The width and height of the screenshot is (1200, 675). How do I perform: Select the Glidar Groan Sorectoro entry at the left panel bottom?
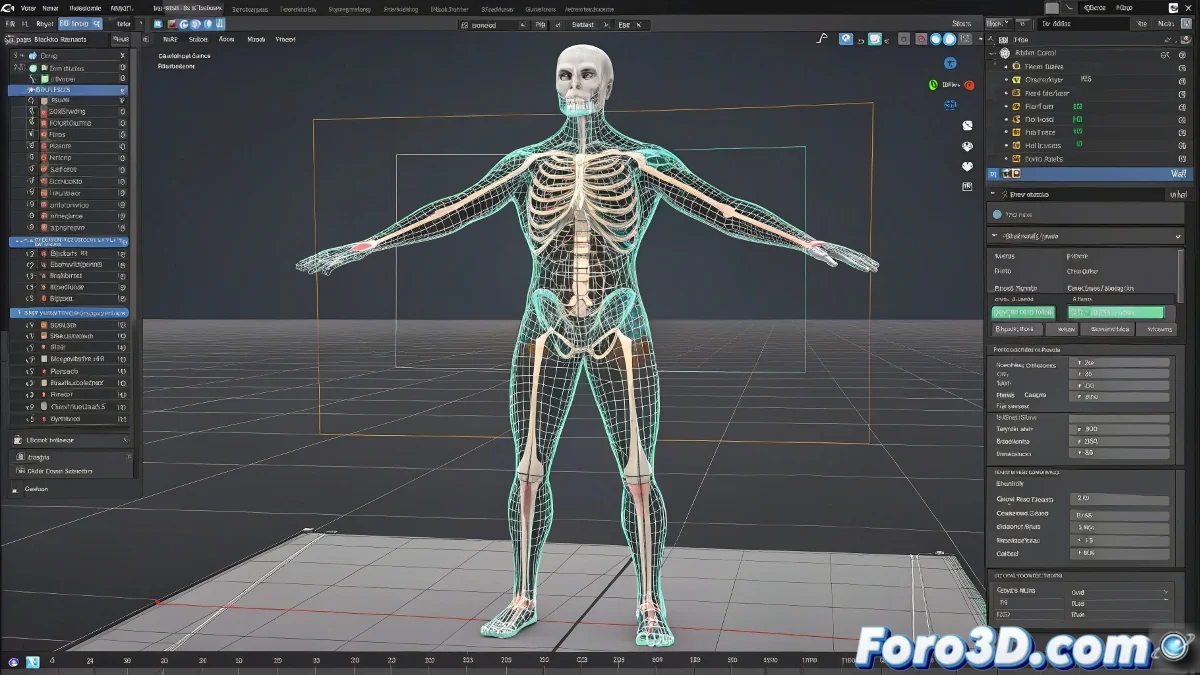point(70,470)
